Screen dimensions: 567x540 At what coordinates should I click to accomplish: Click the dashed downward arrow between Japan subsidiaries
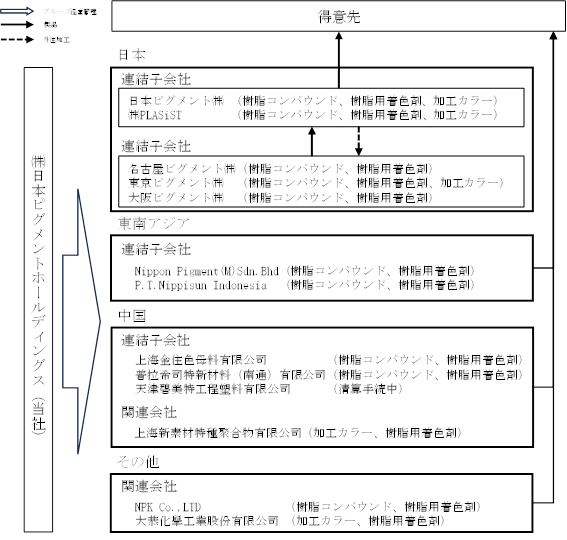358,141
